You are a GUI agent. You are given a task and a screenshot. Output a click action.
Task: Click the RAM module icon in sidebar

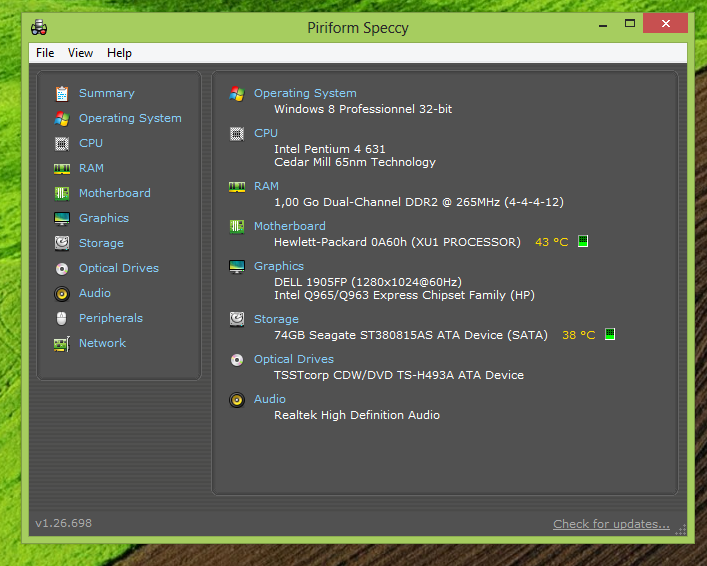coord(62,168)
